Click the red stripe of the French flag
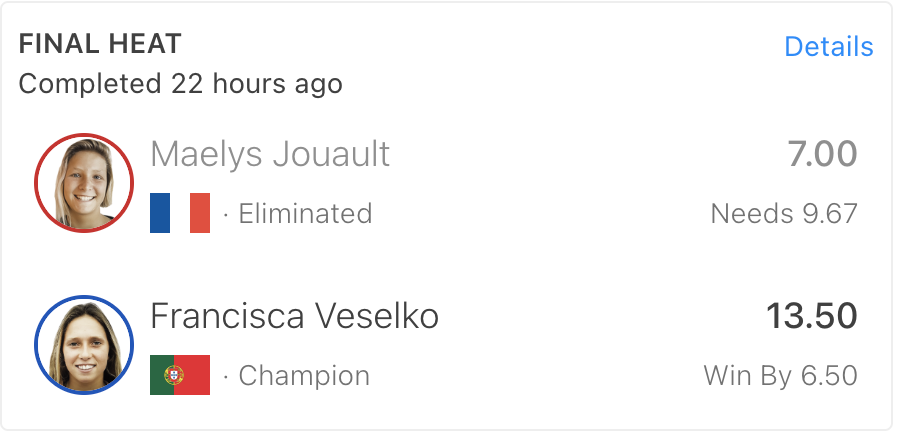The image size is (912, 438). [200, 213]
